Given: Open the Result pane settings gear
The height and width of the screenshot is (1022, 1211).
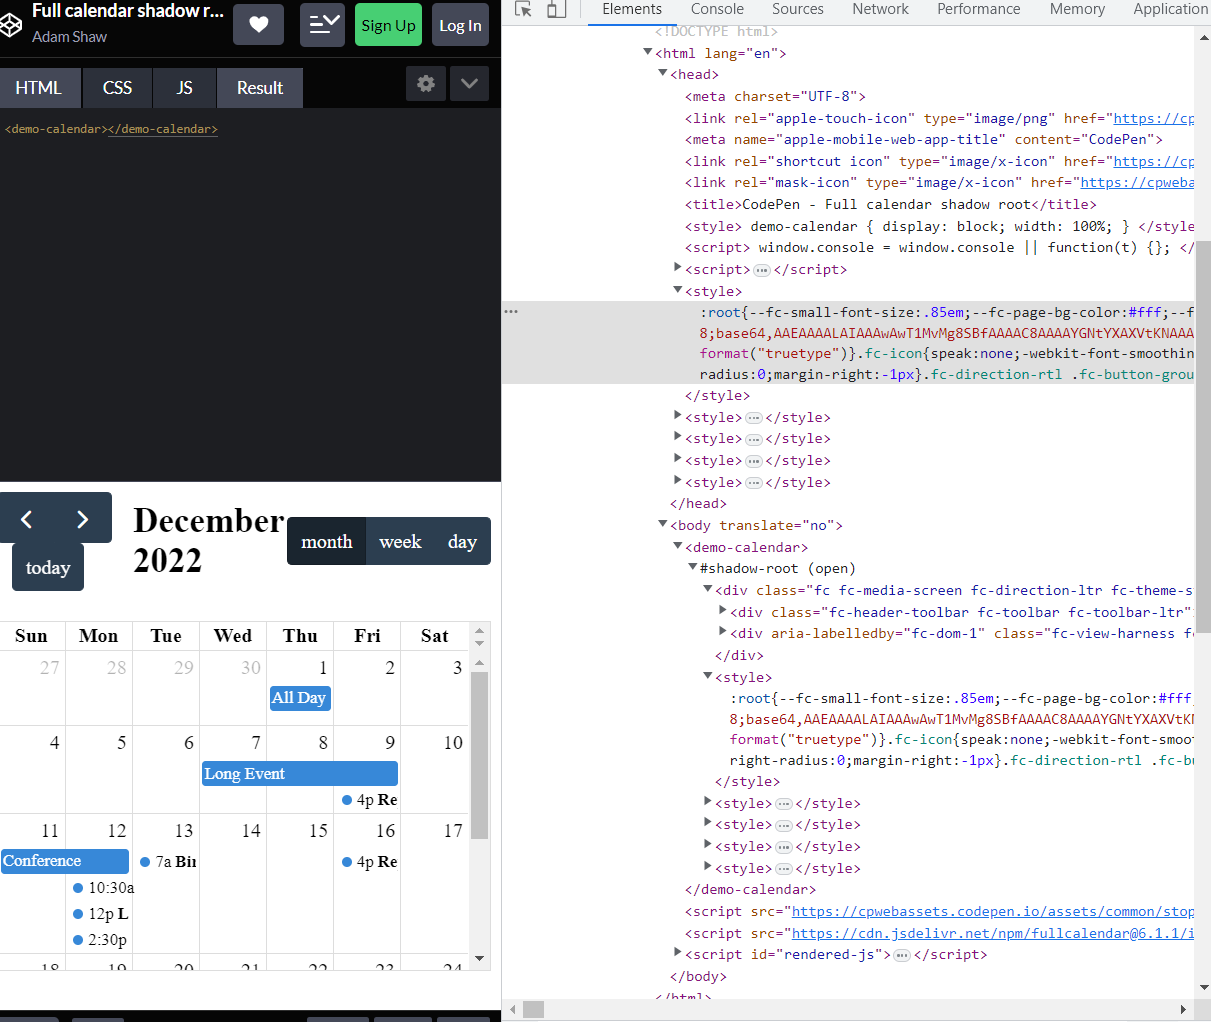Looking at the screenshot, I should pos(425,84).
